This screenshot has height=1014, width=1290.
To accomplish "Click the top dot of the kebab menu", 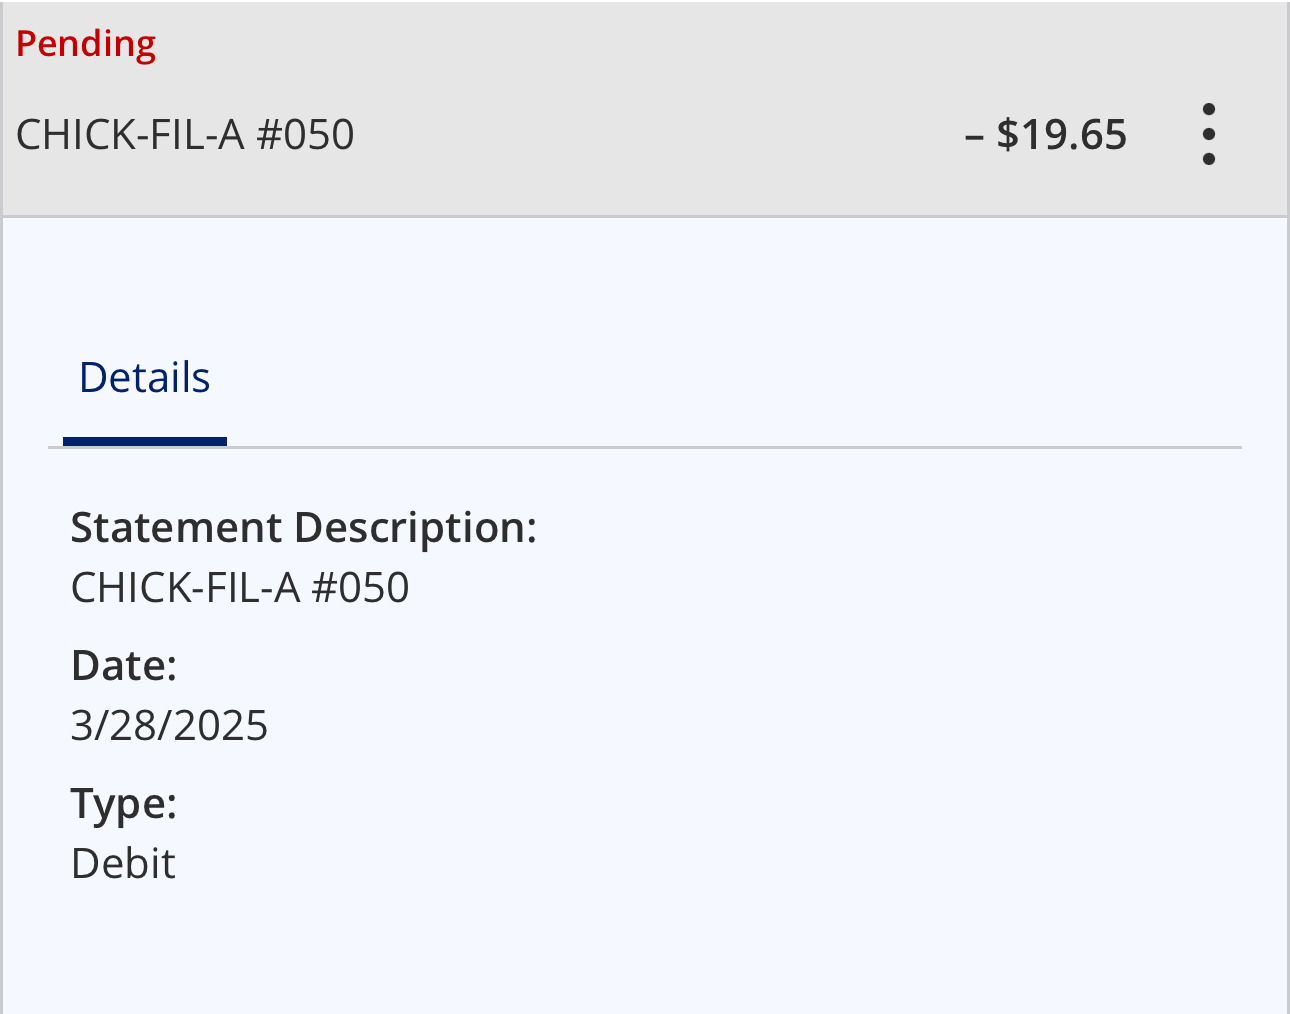I will coord(1208,109).
